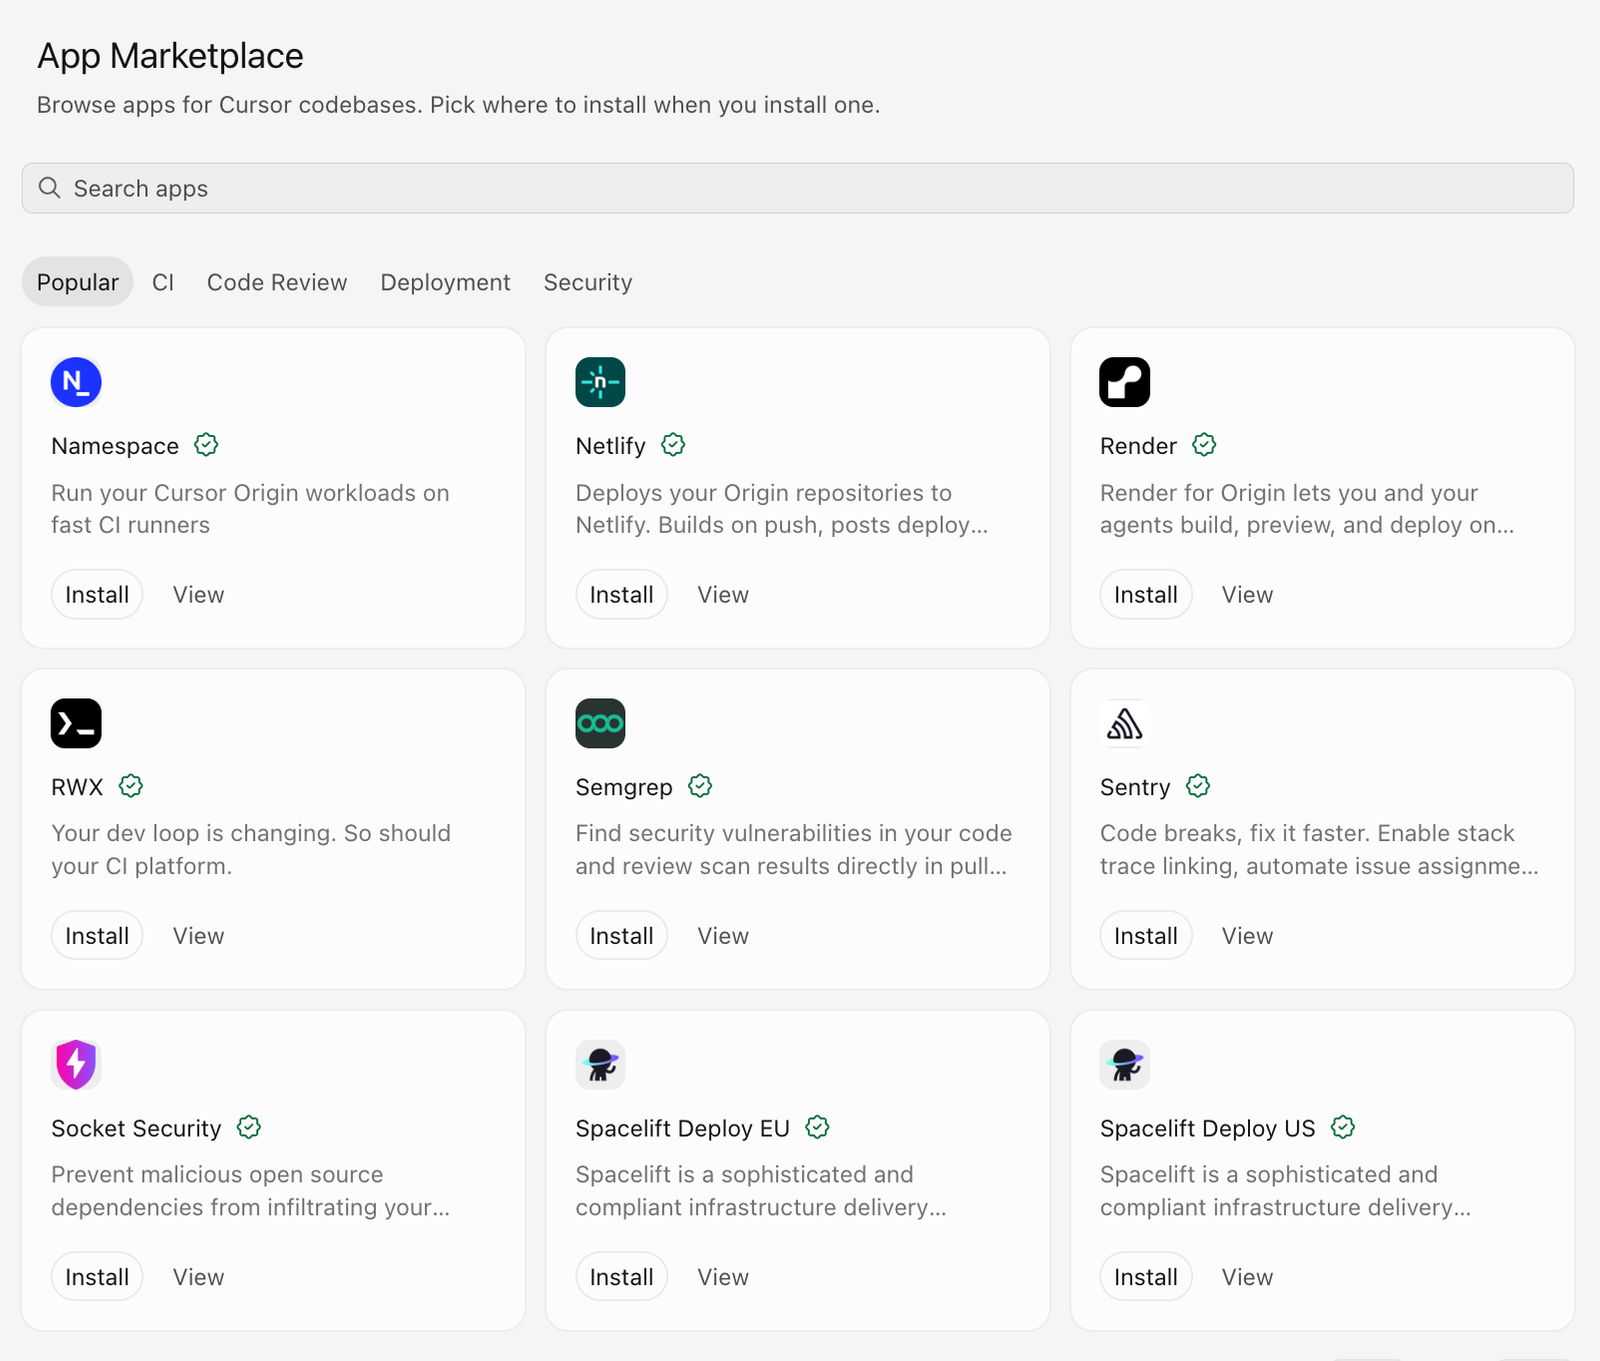
Task: Install Spacelift Deploy US
Action: 1146,1277
